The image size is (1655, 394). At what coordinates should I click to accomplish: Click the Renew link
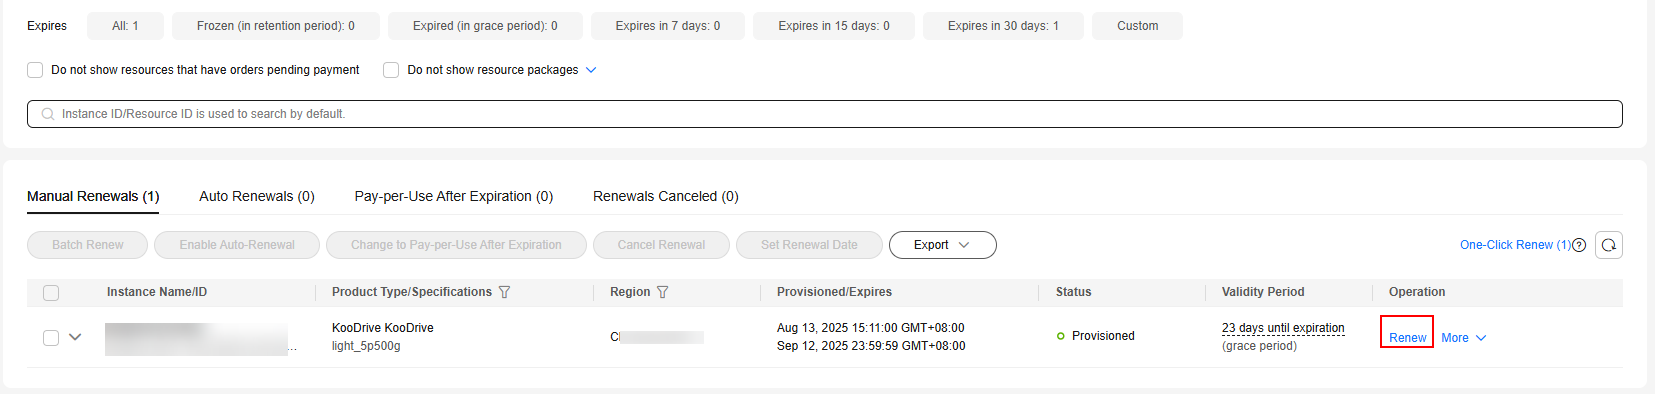[1407, 338]
